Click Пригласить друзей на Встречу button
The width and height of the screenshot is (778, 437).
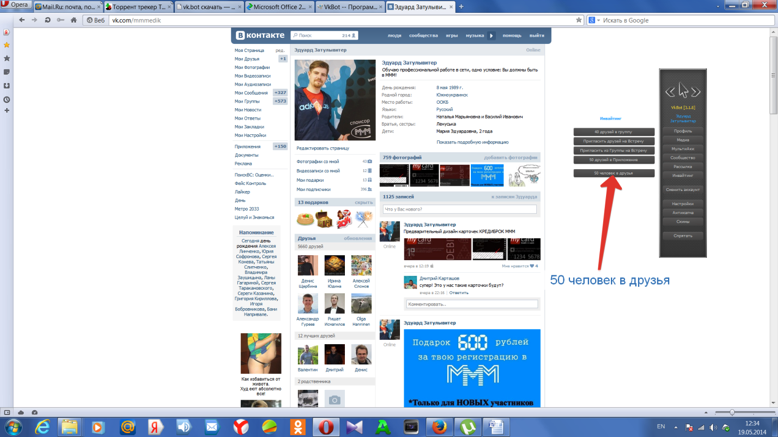614,141
